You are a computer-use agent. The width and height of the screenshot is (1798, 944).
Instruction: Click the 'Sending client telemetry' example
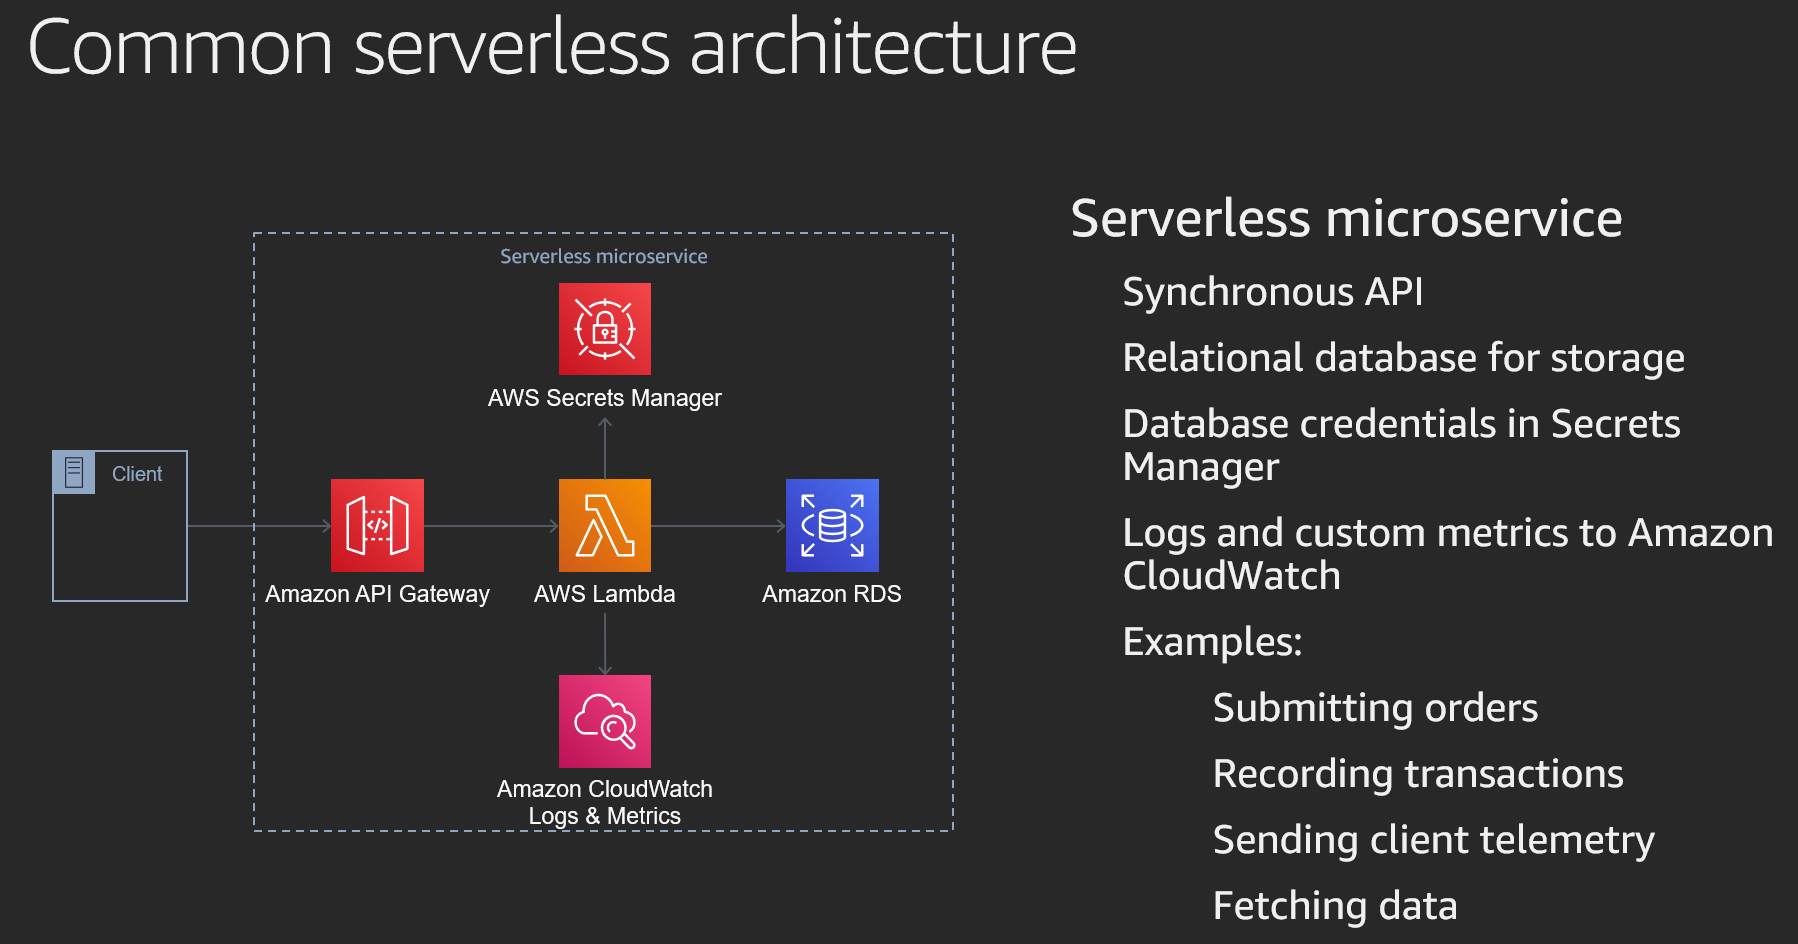click(1433, 840)
